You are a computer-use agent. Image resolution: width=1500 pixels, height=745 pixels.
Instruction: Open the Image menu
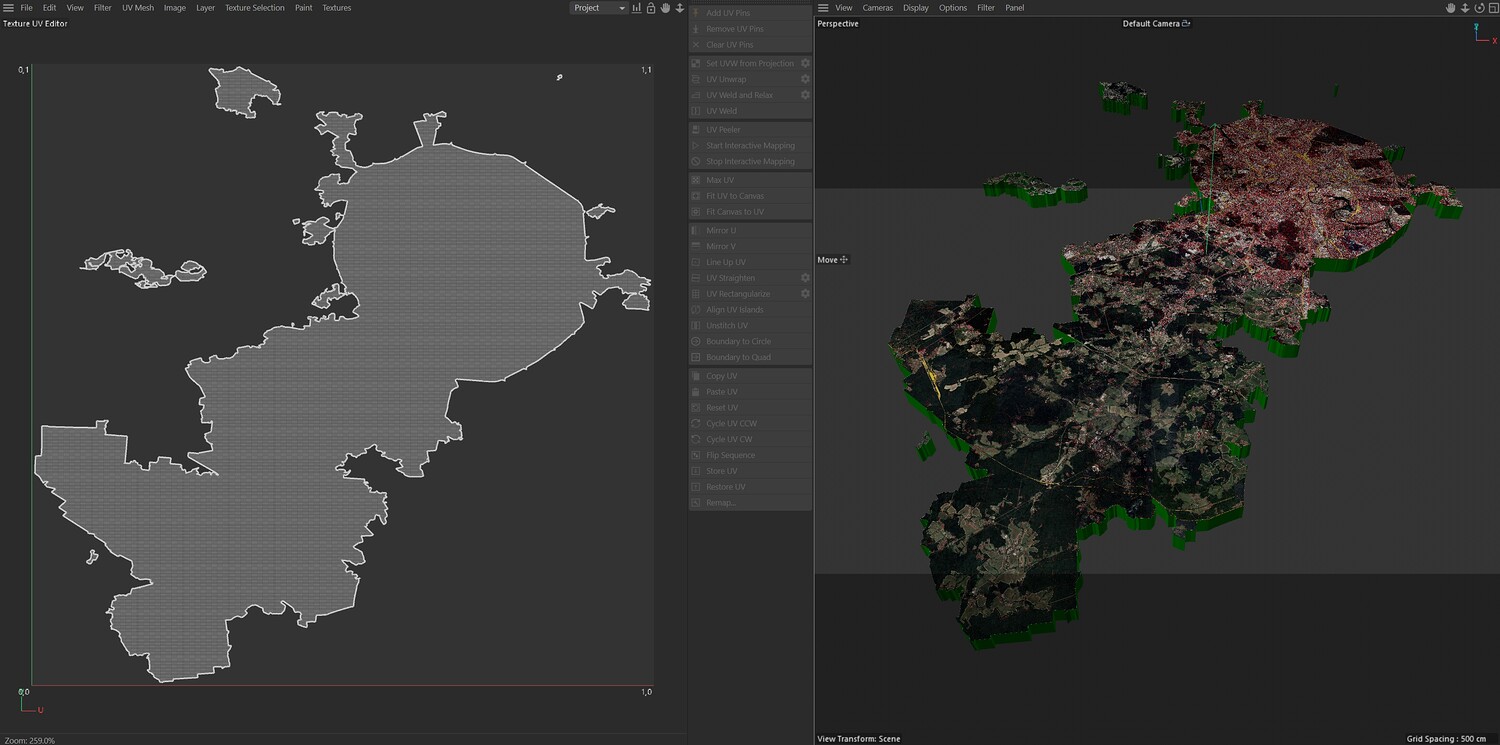(x=175, y=8)
